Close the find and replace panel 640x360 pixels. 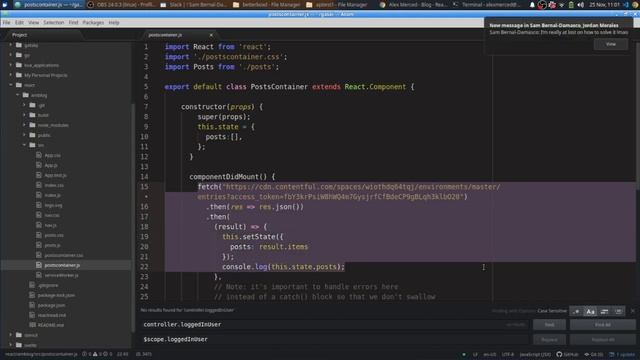click(633, 311)
